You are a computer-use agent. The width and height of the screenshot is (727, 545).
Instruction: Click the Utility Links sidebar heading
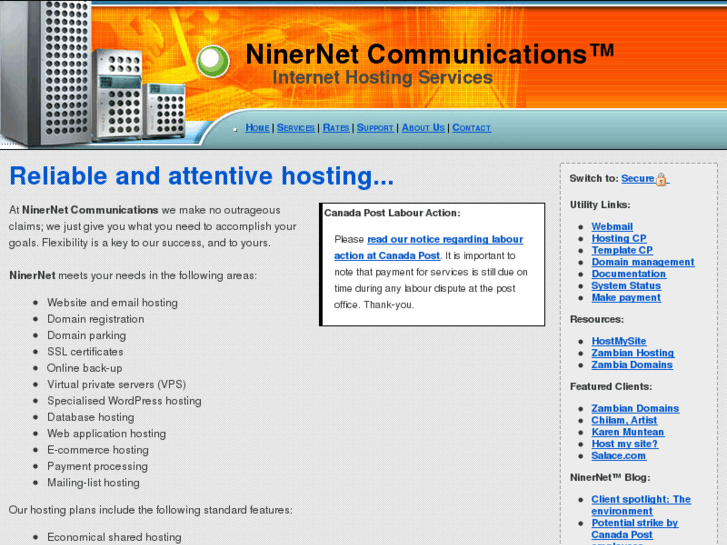click(x=600, y=205)
